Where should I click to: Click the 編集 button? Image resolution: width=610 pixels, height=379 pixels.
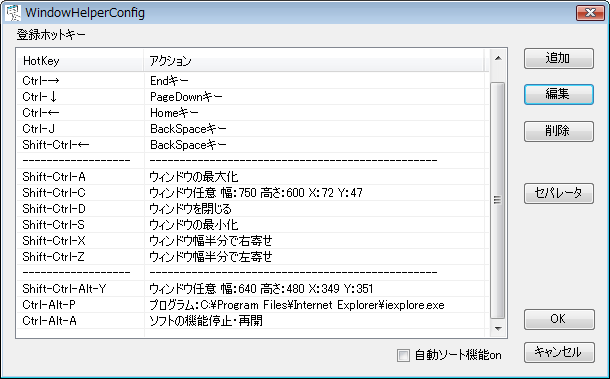coord(559,94)
